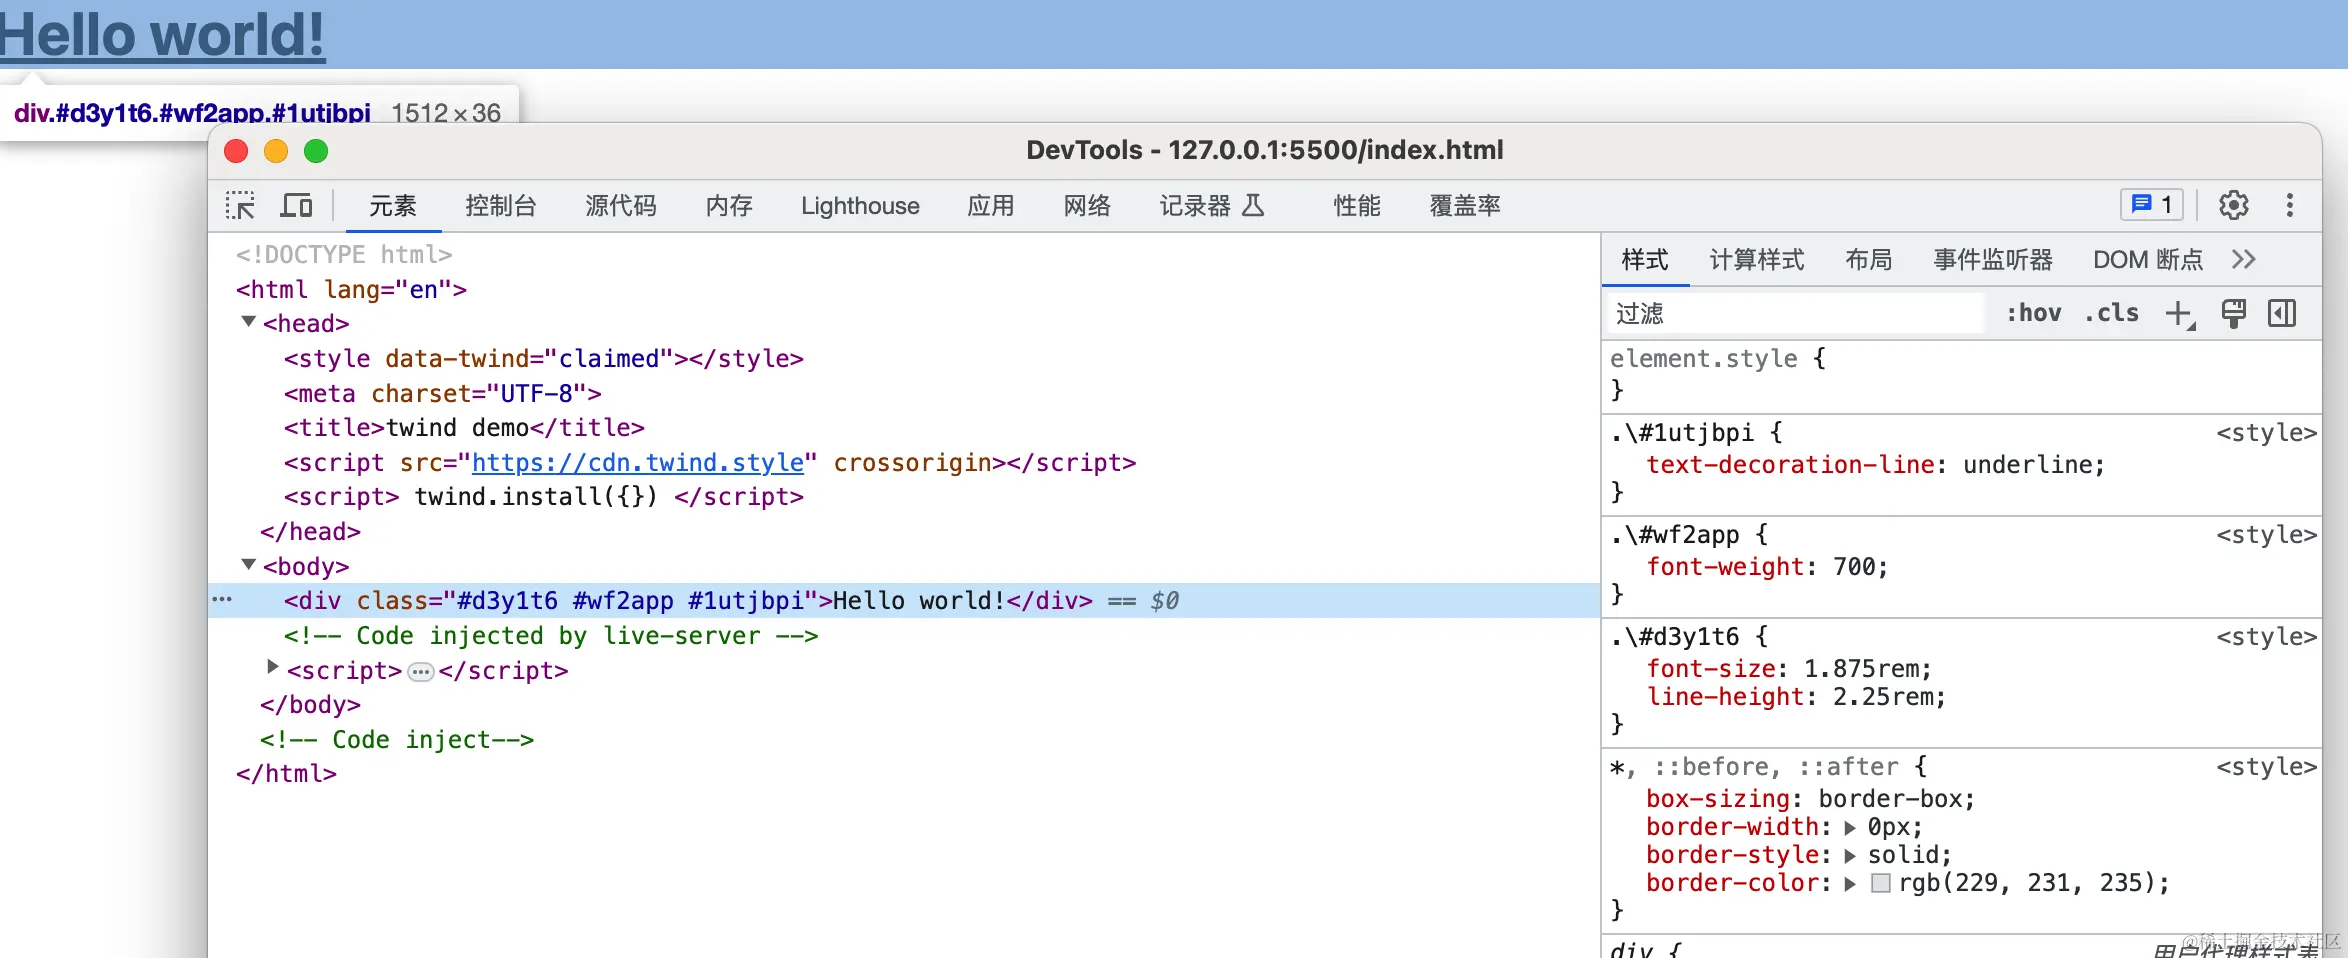Open the 网络 tab

tap(1087, 206)
